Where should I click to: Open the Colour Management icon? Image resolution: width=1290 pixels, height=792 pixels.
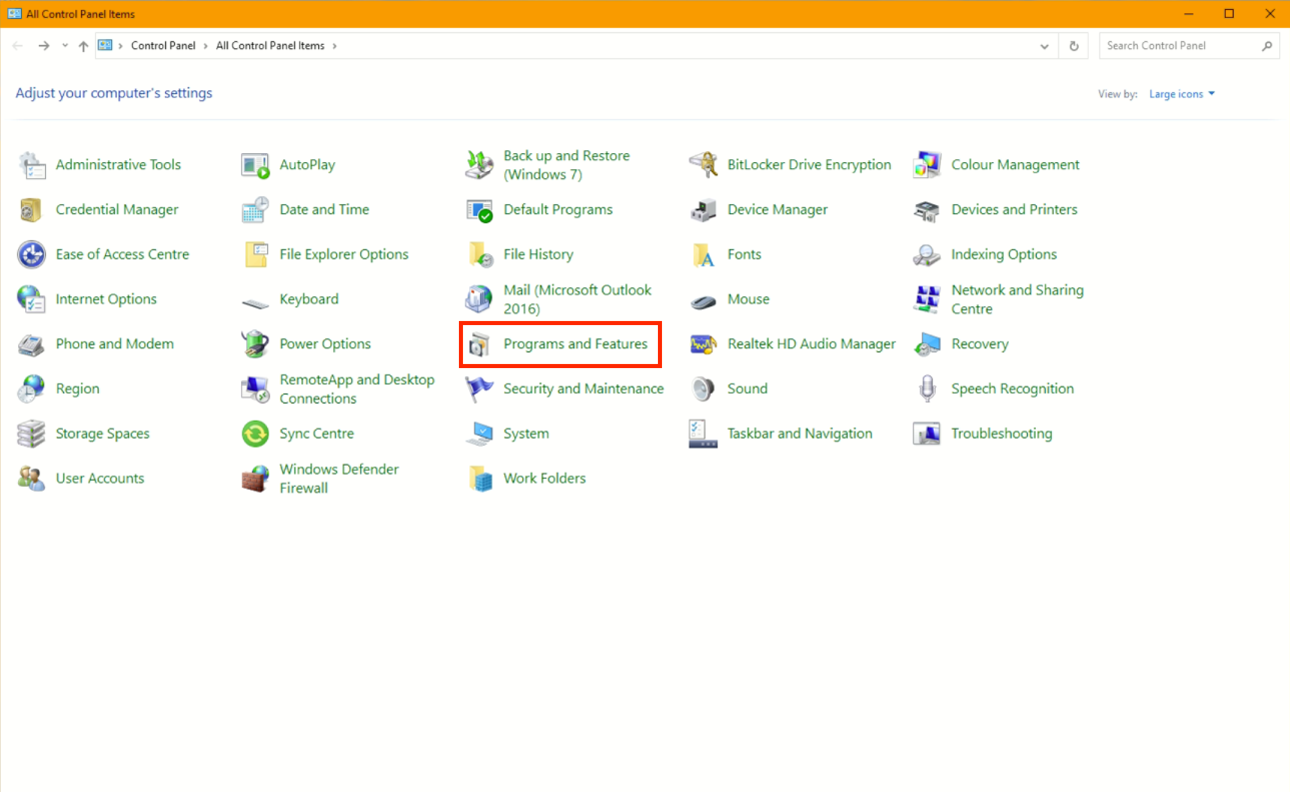tap(927, 165)
